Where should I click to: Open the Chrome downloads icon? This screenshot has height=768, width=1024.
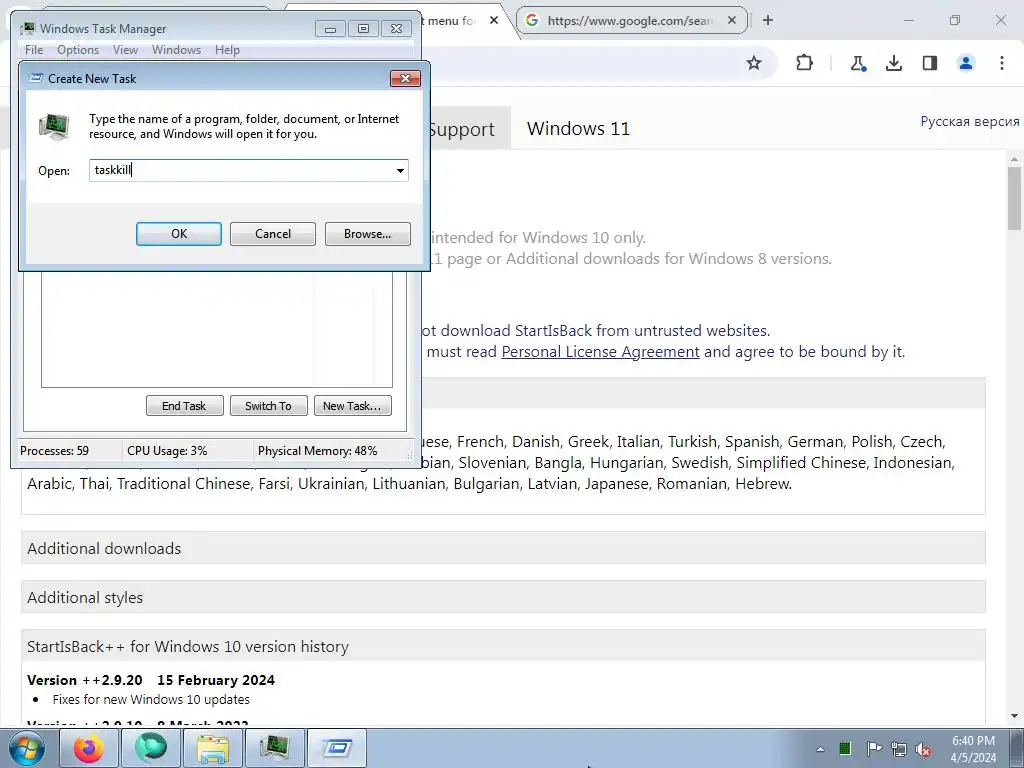pyautogui.click(x=893, y=63)
